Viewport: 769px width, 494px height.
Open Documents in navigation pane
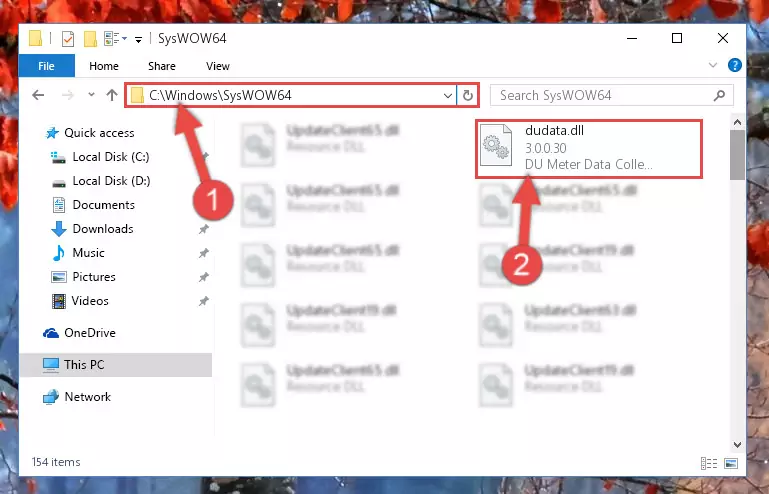[x=103, y=205]
